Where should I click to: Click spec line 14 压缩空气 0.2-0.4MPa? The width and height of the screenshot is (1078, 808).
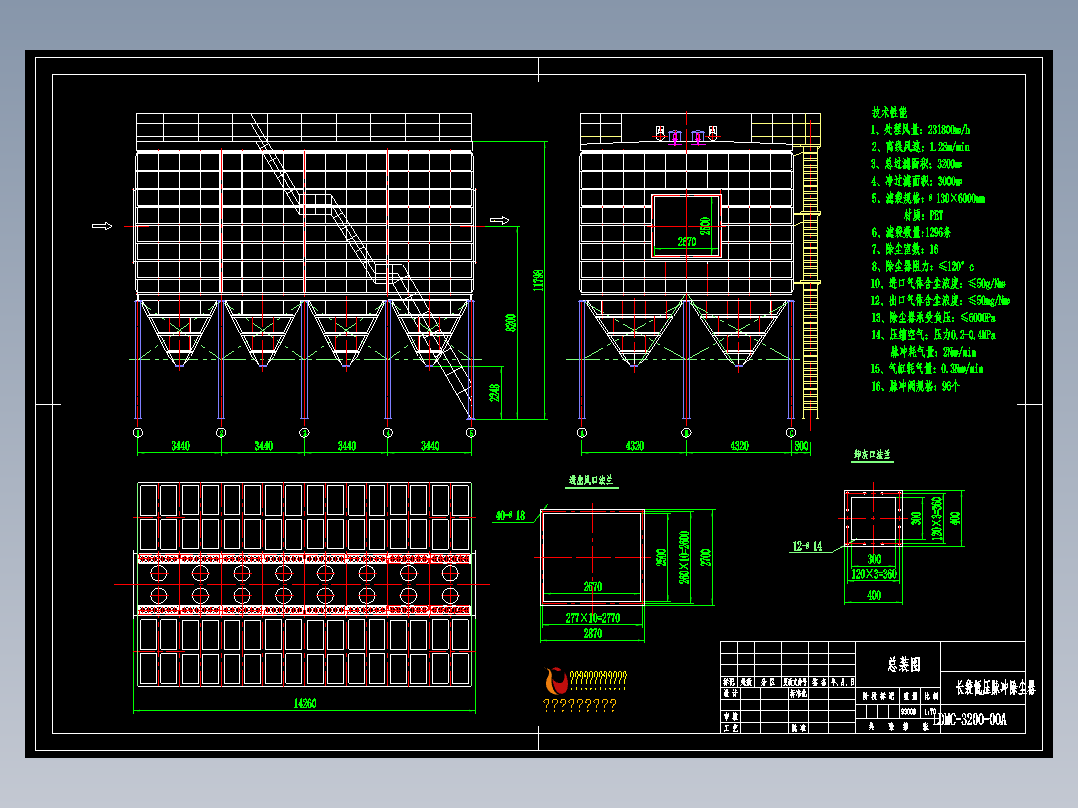[x=933, y=335]
